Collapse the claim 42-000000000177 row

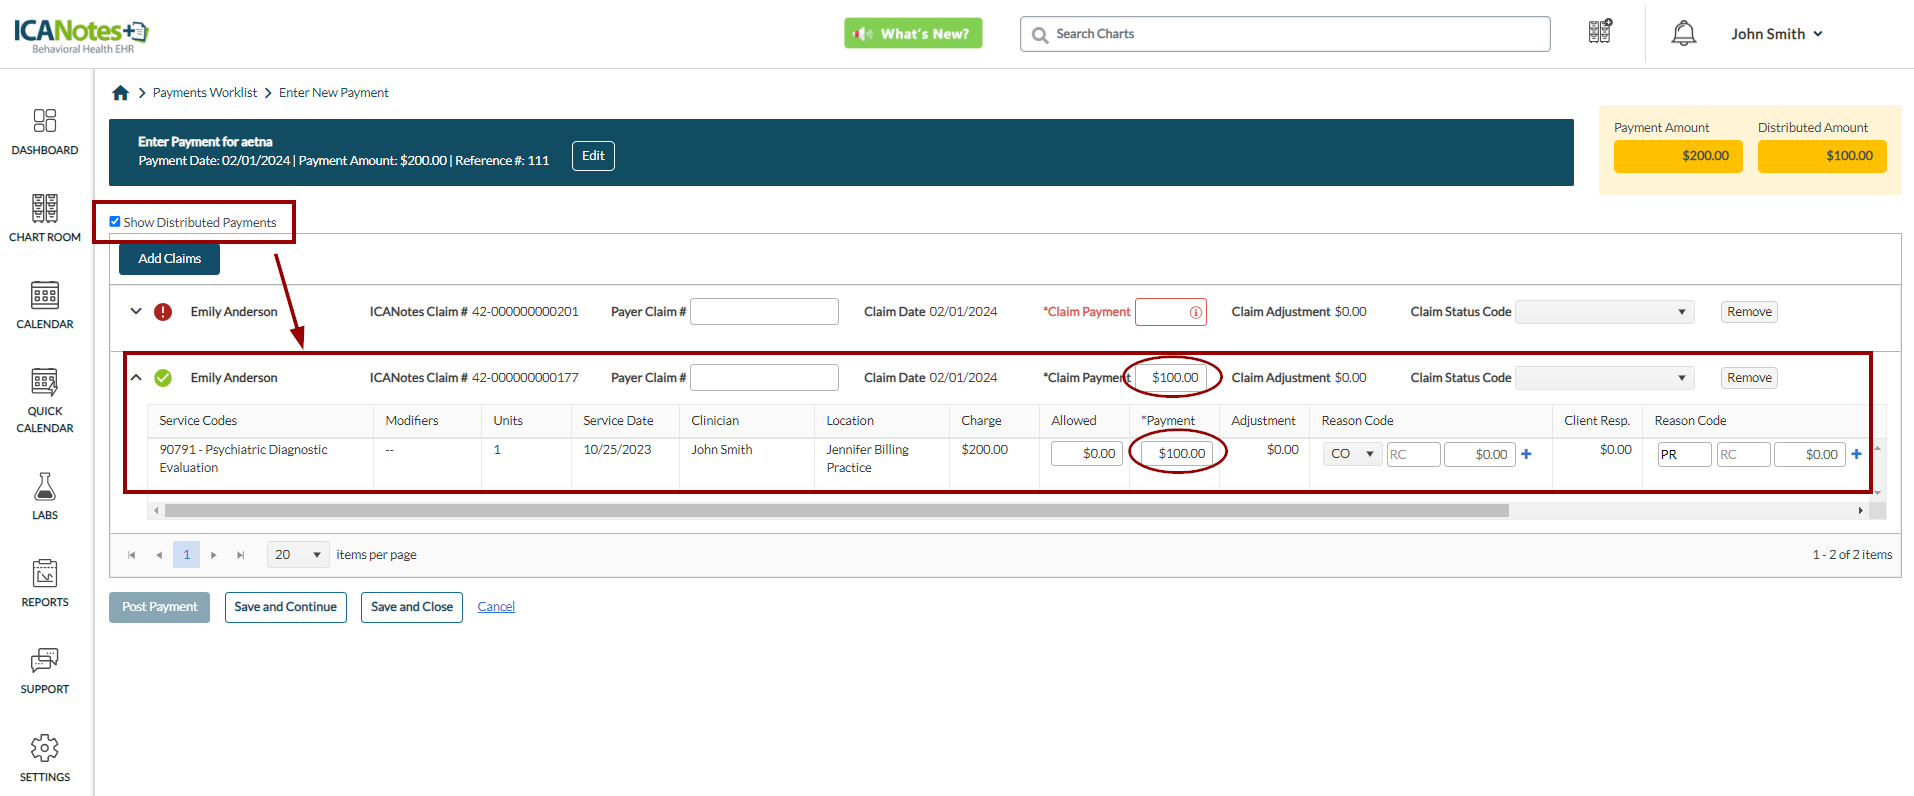136,377
